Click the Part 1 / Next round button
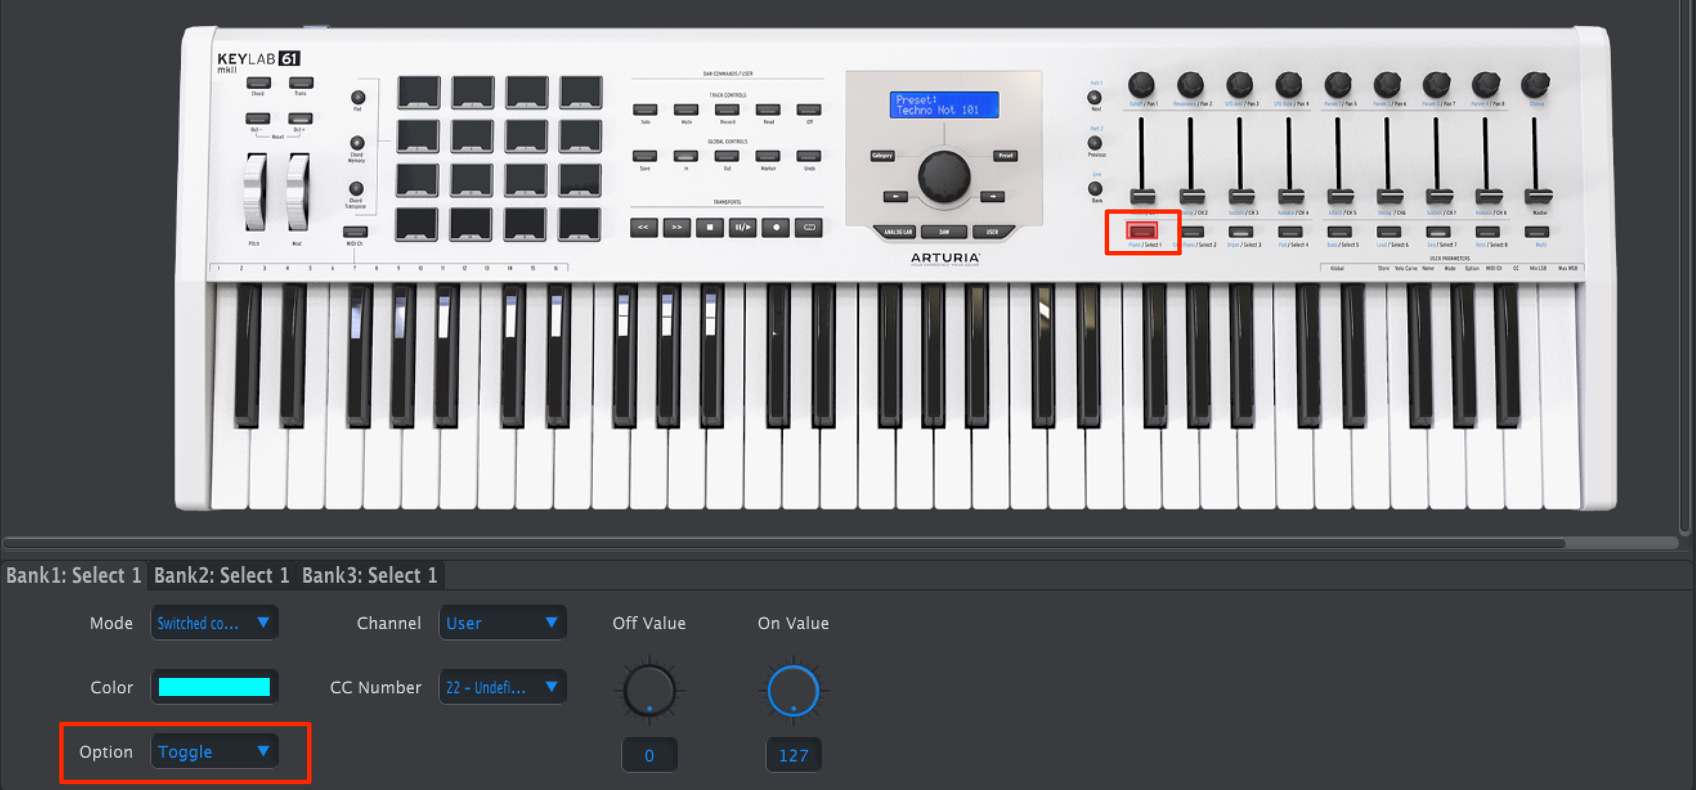 coord(1094,98)
